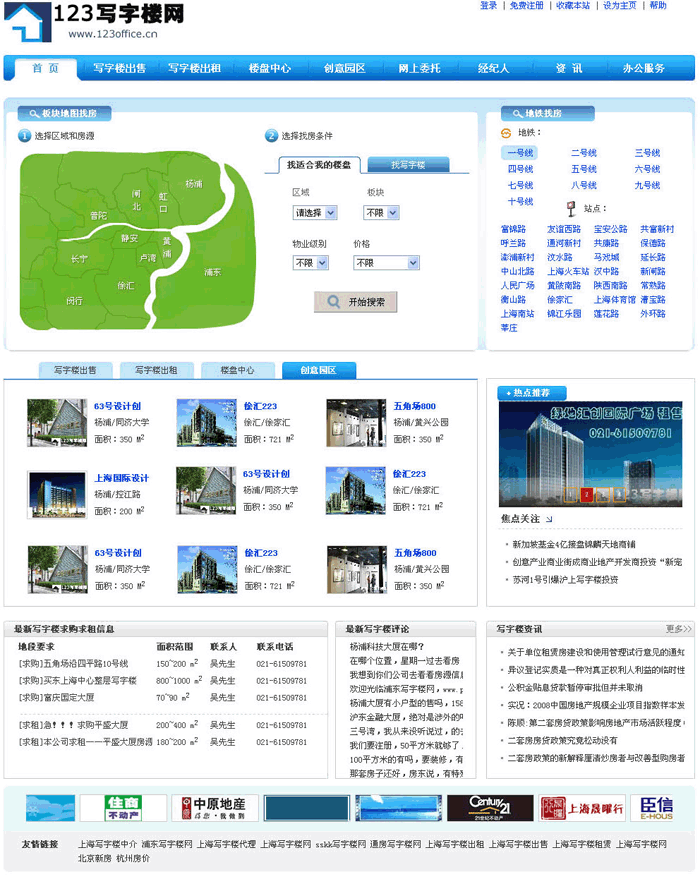Click the 臣信 E-HOUS partner logo
This screenshot has width=700, height=879.
point(657,808)
